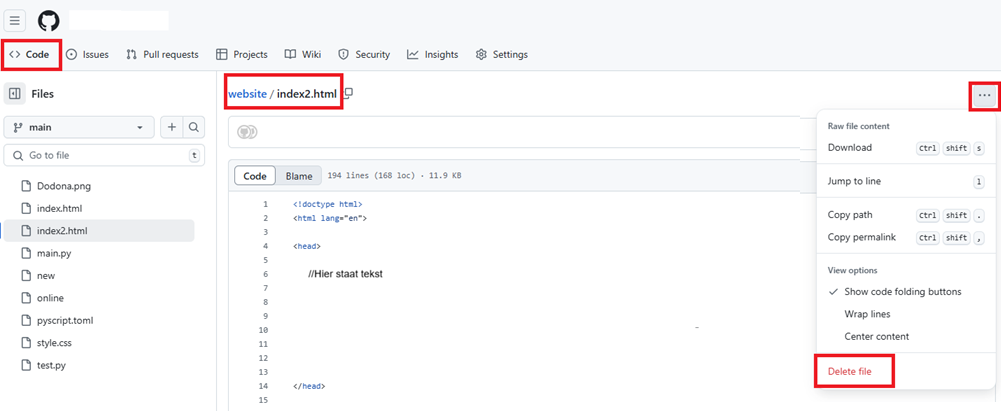The width and height of the screenshot is (1001, 411).
Task: Click the Copilot icon above the code
Action: (x=247, y=132)
